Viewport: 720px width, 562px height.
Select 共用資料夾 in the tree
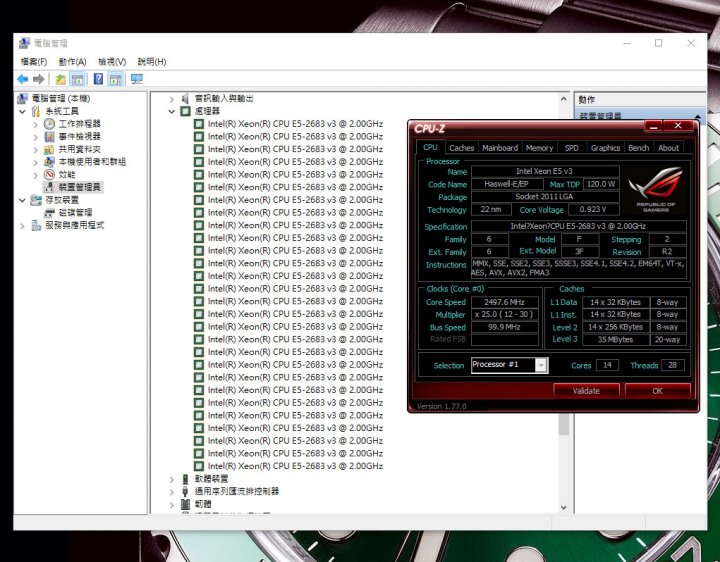[x=79, y=149]
